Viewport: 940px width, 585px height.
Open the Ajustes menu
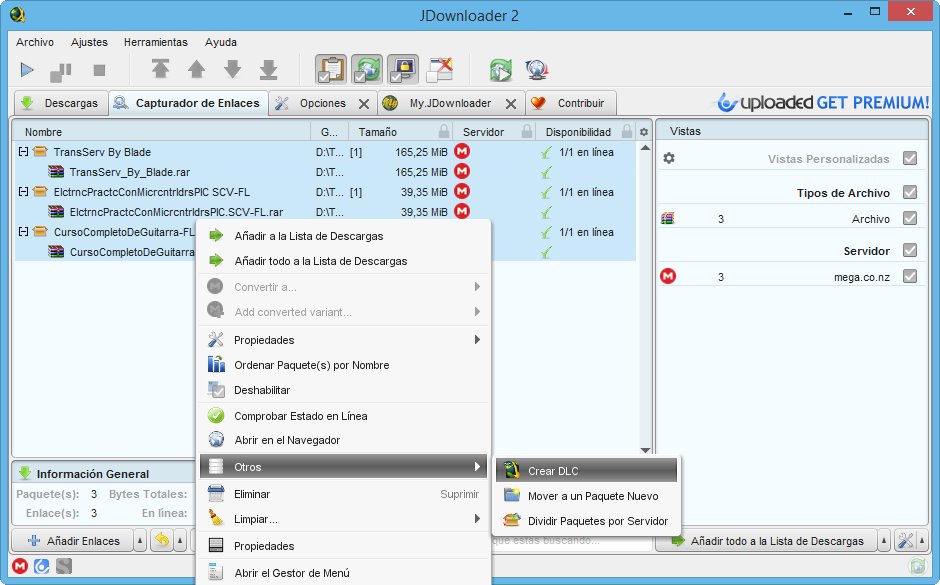[x=89, y=42]
